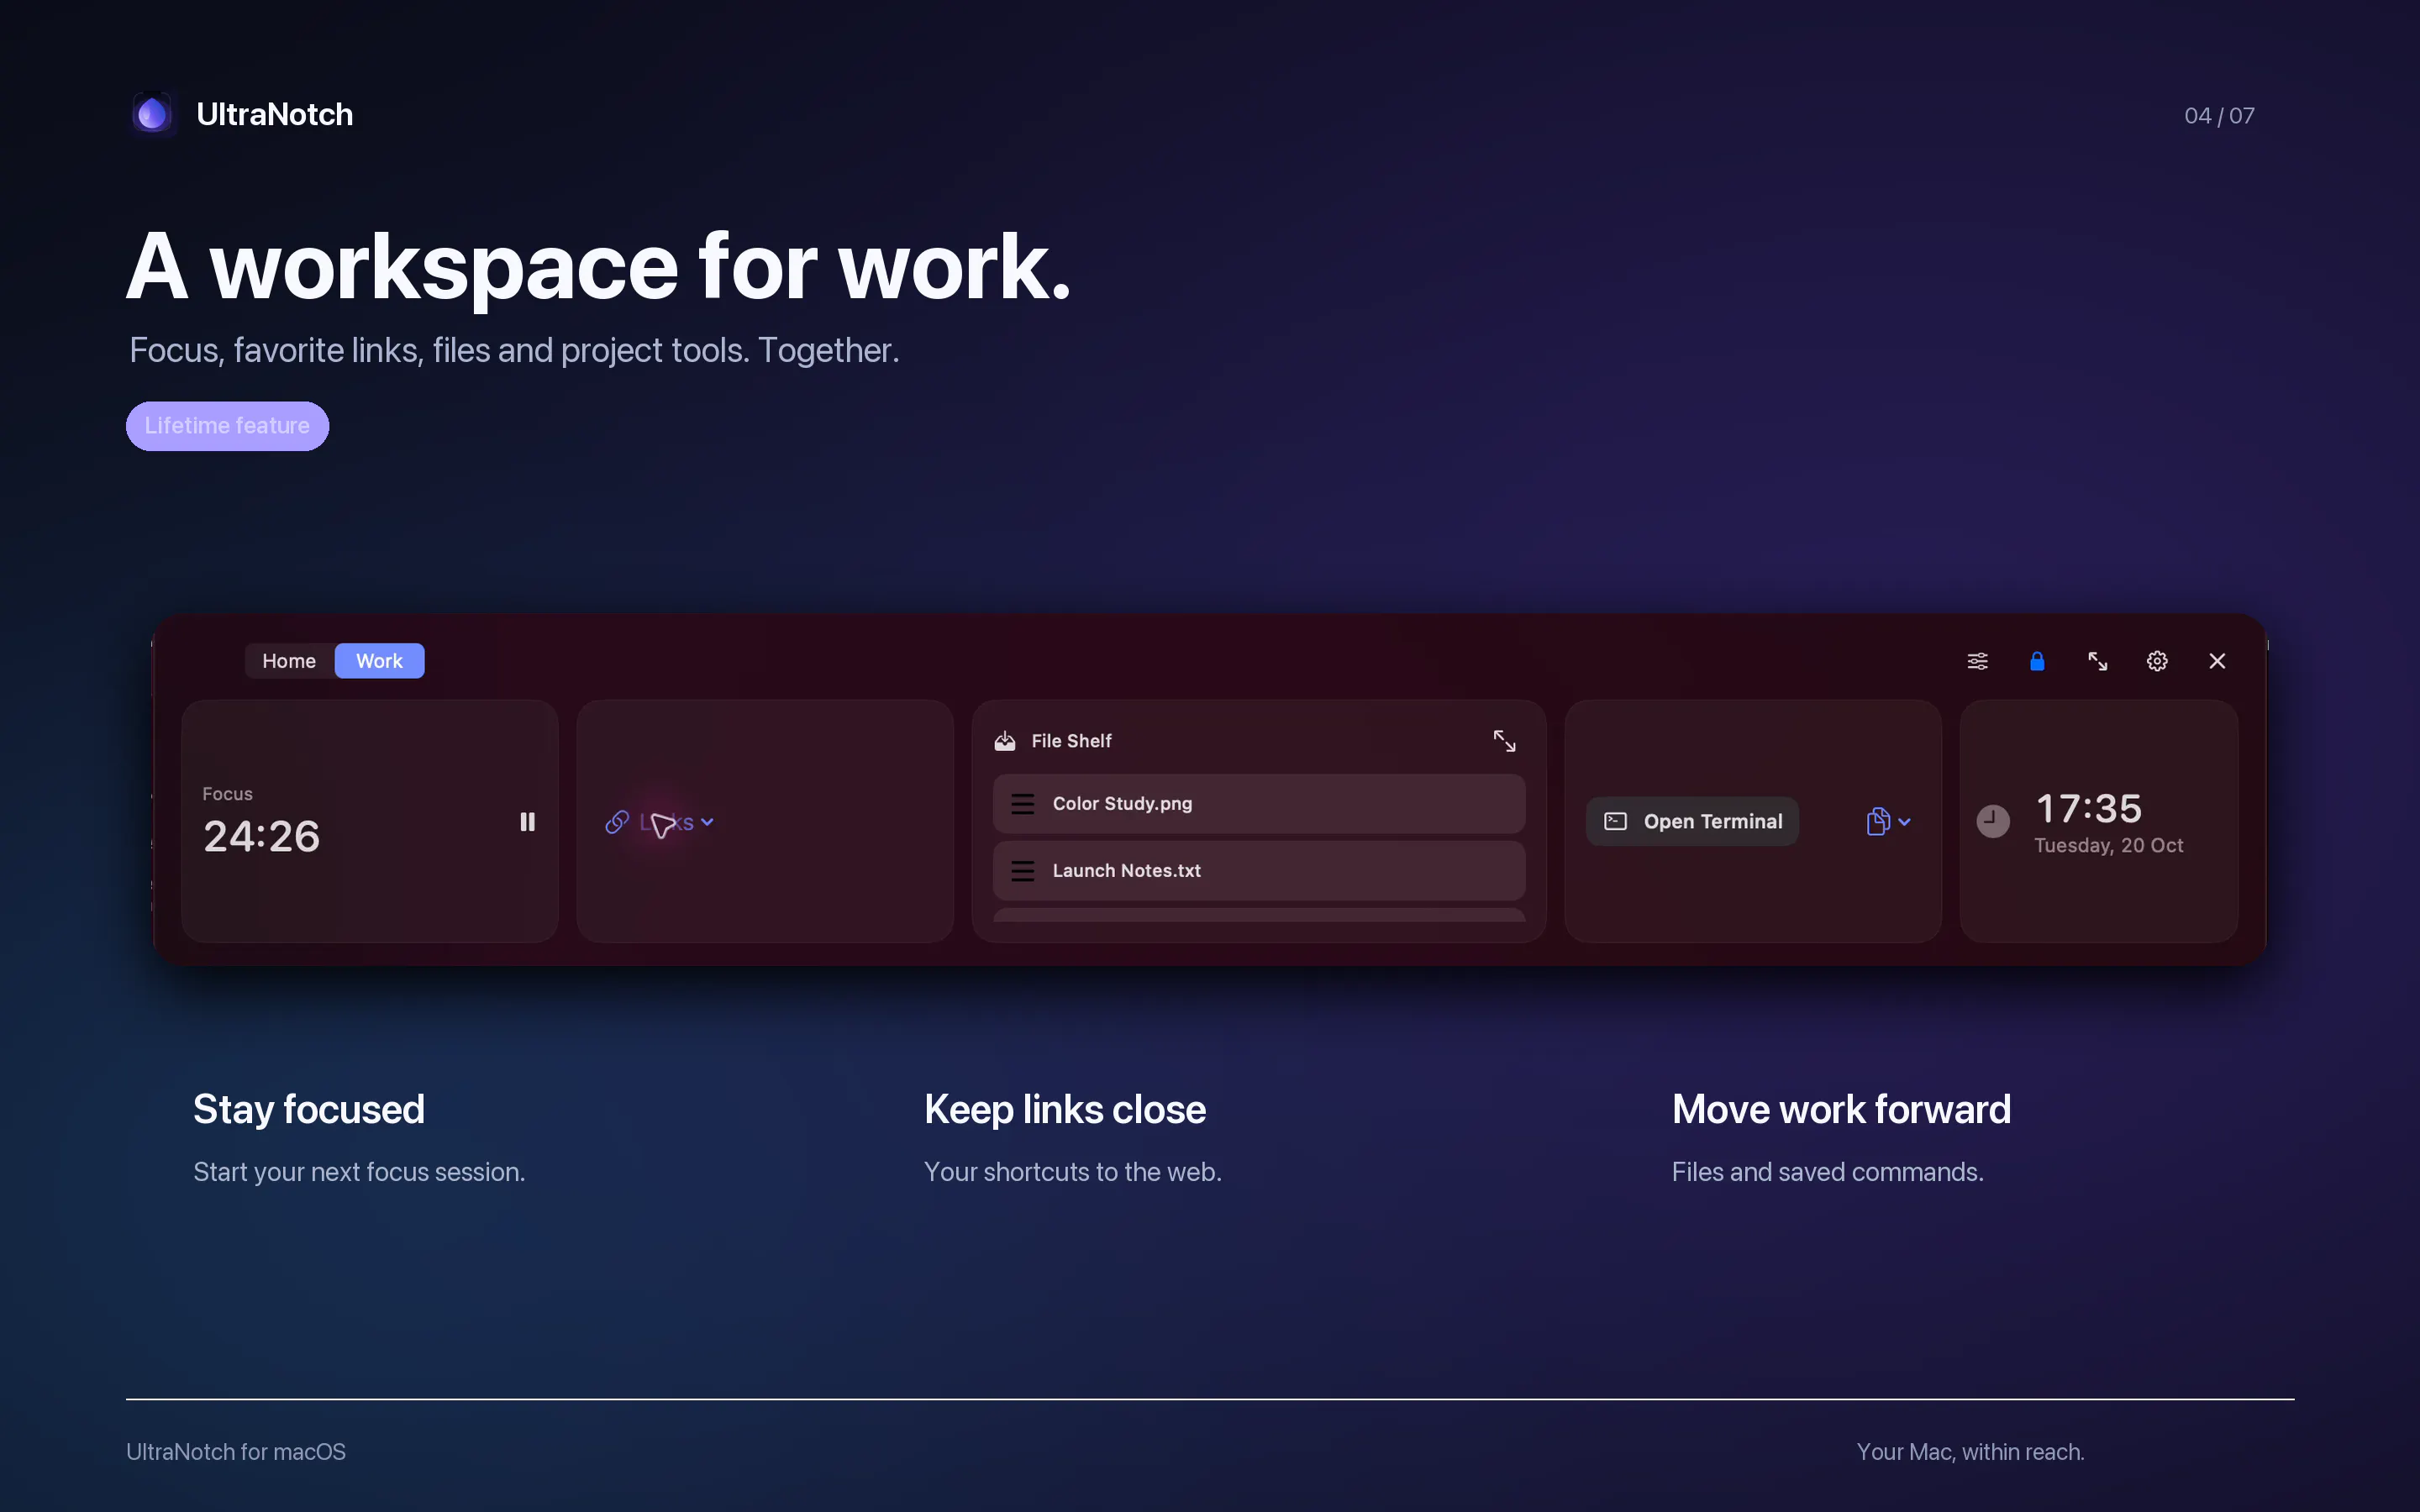Select the Launch Notes.txt file row
This screenshot has height=1512, width=2420.
pyautogui.click(x=1259, y=871)
